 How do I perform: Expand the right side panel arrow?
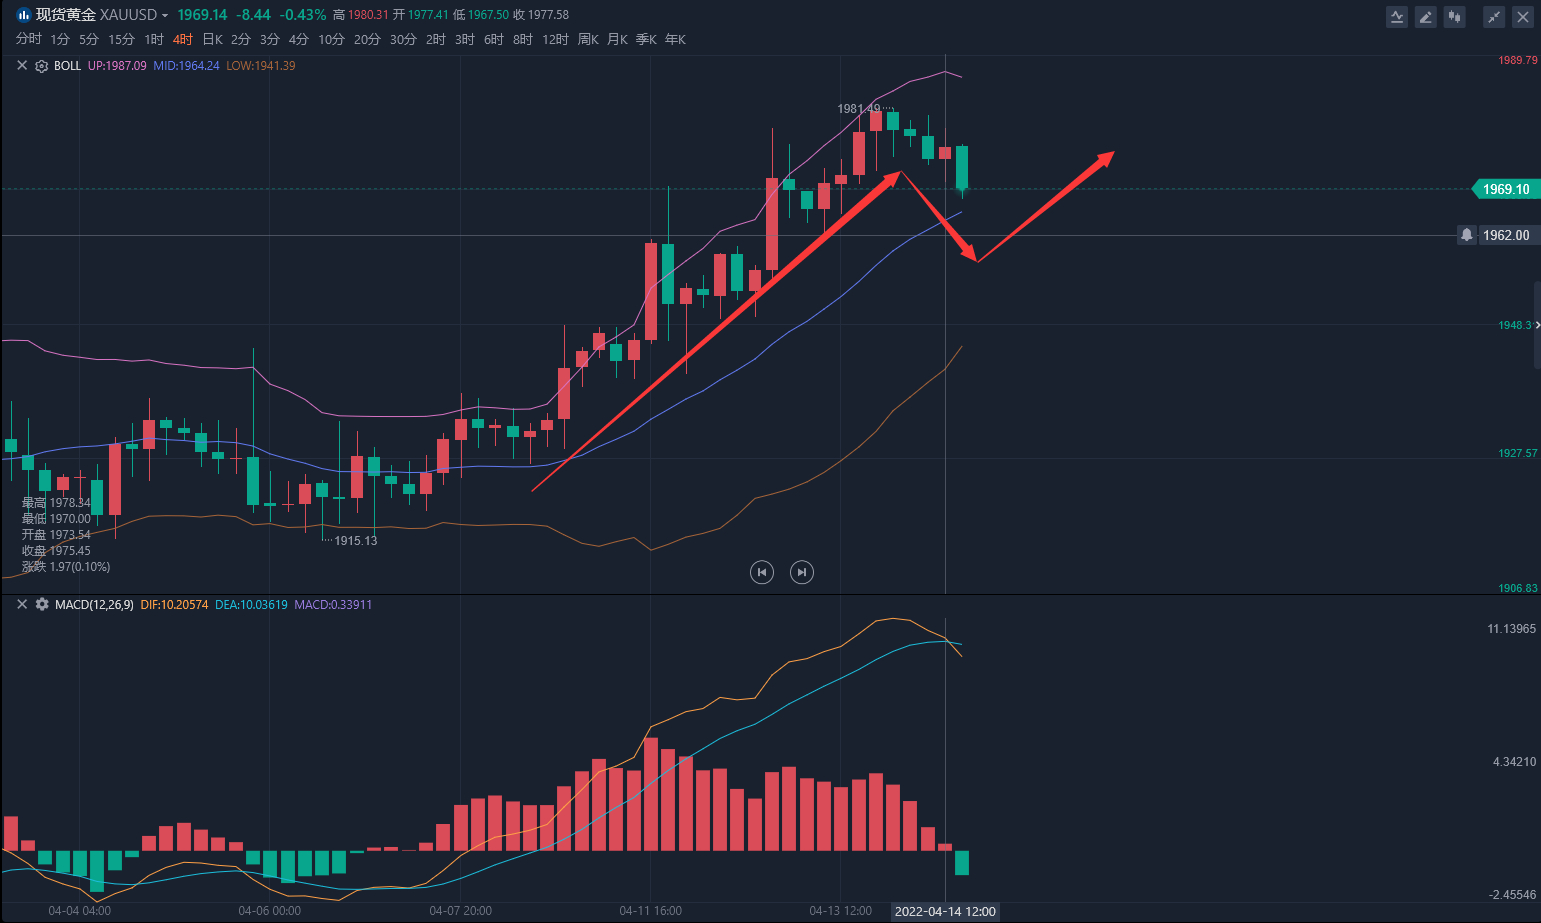pyautogui.click(x=1537, y=325)
